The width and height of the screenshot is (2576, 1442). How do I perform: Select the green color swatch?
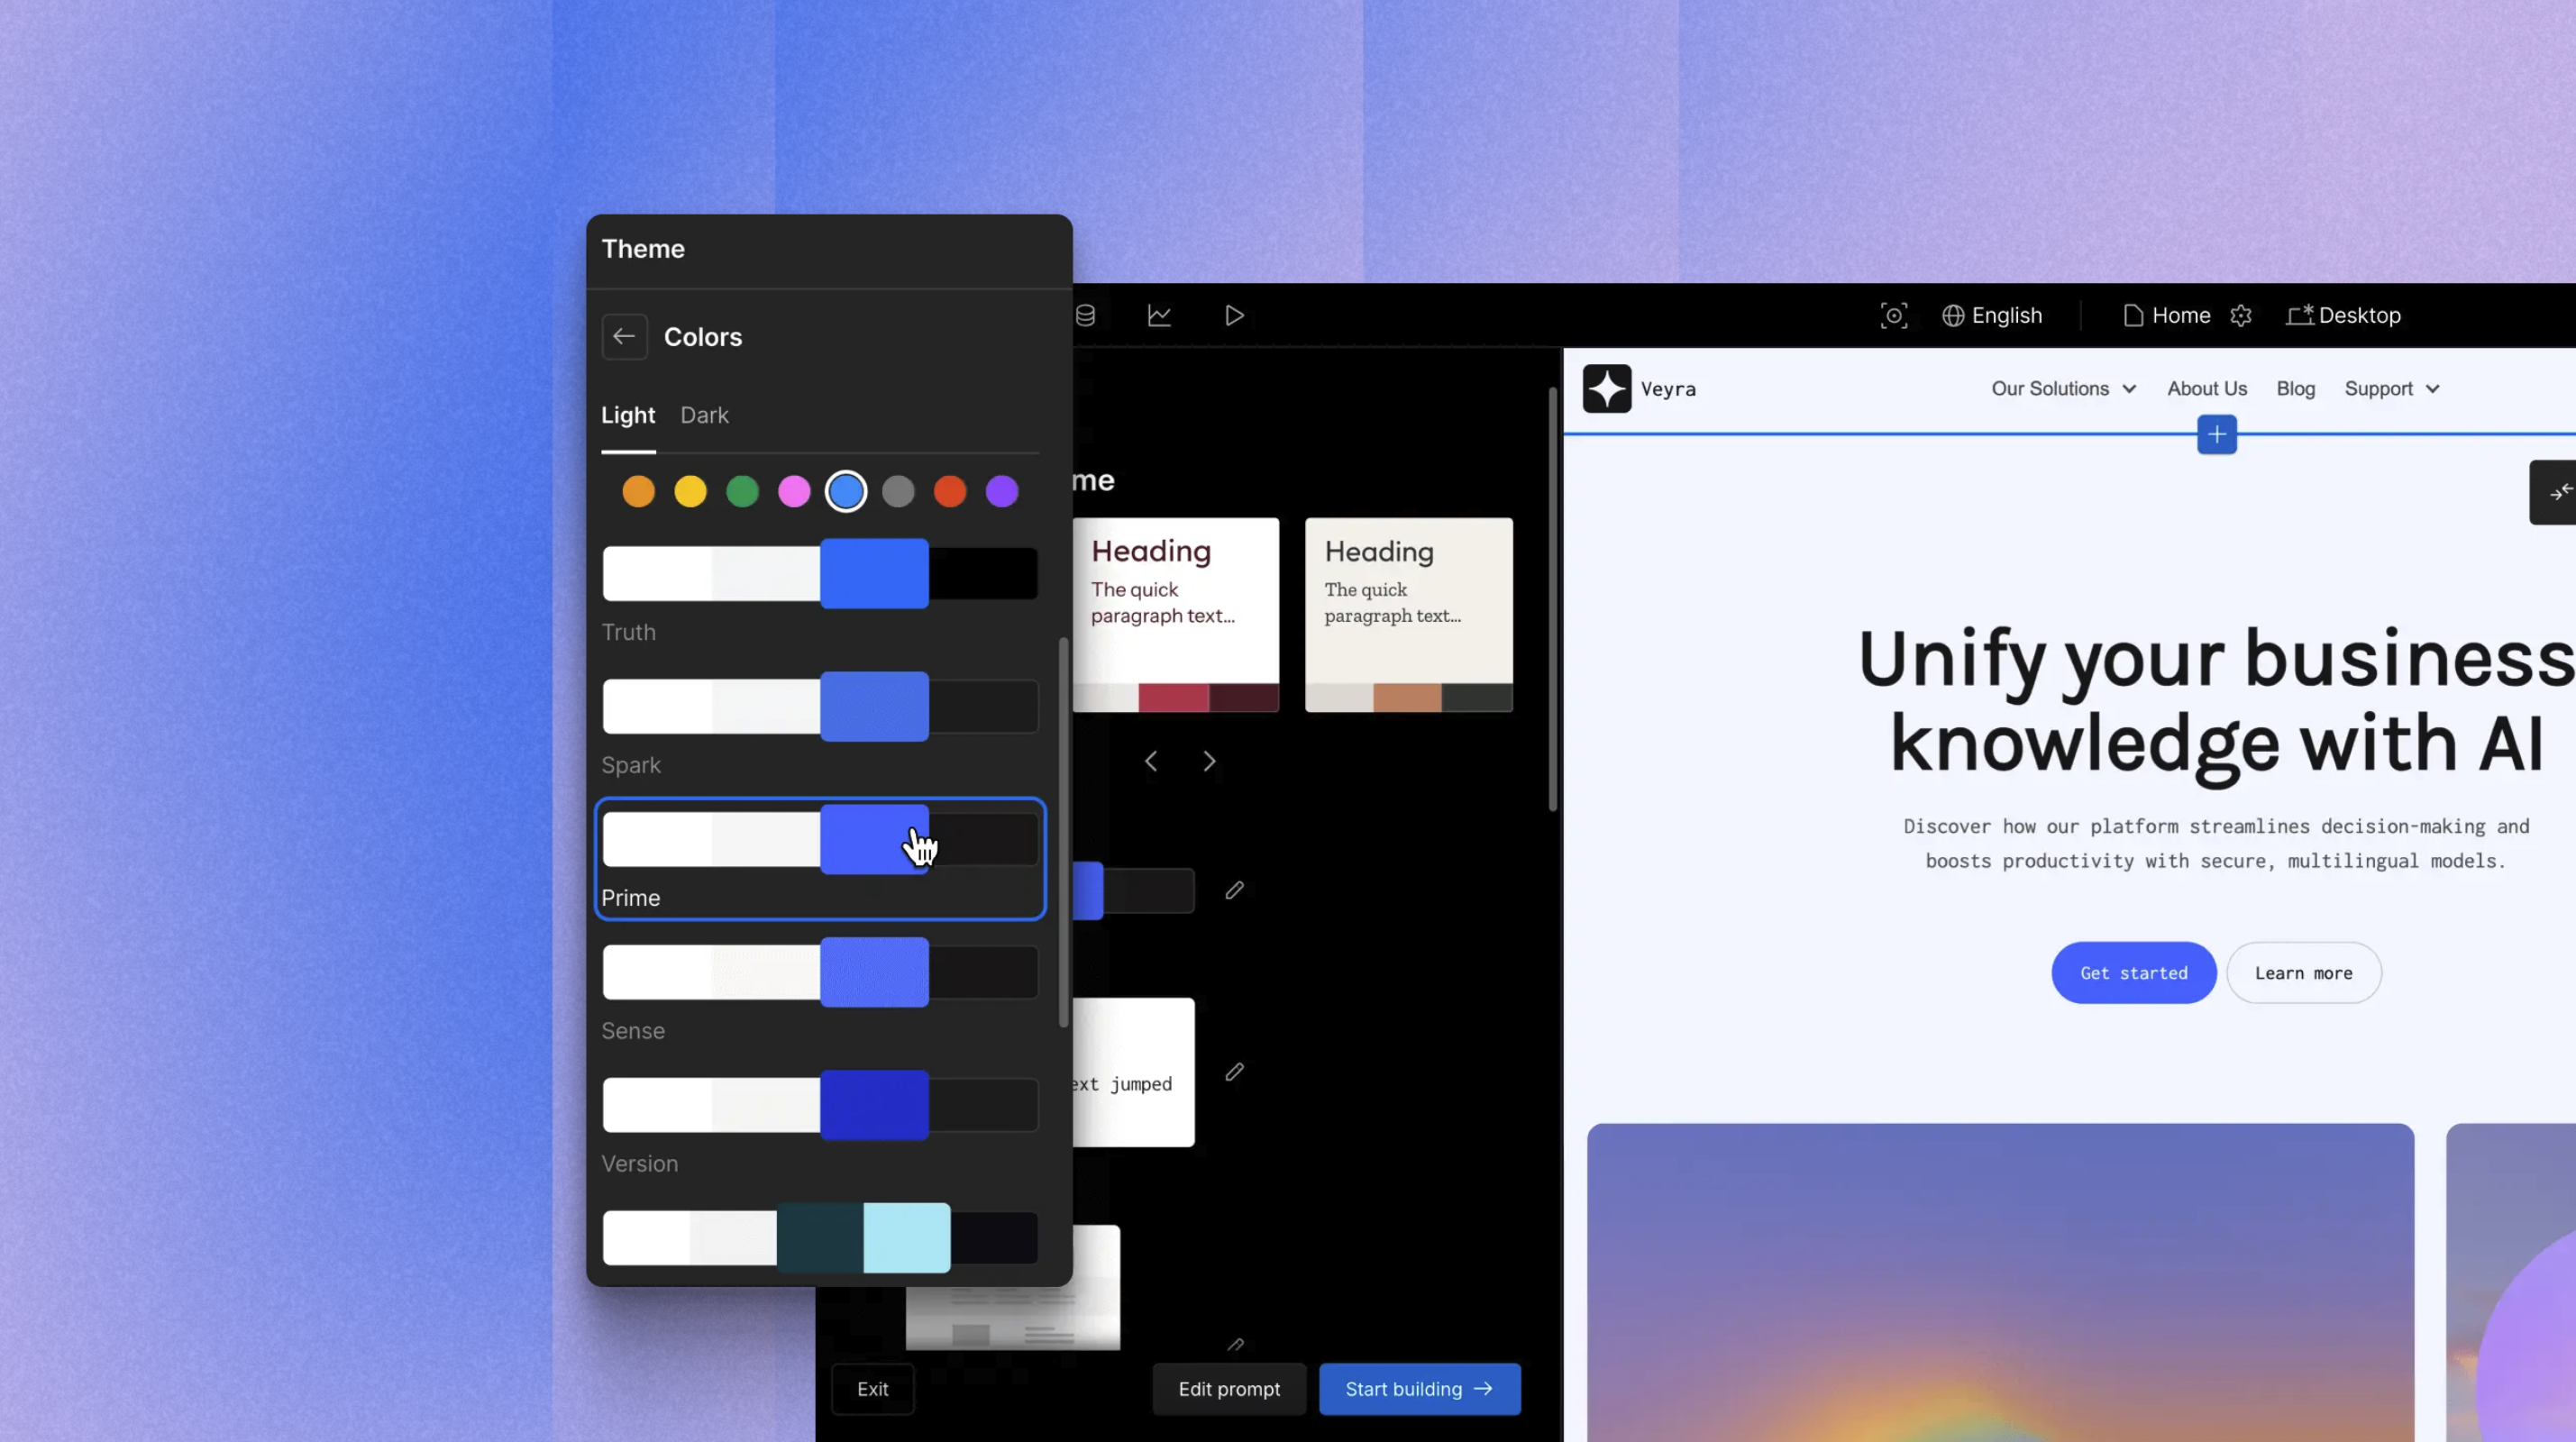pyautogui.click(x=742, y=491)
